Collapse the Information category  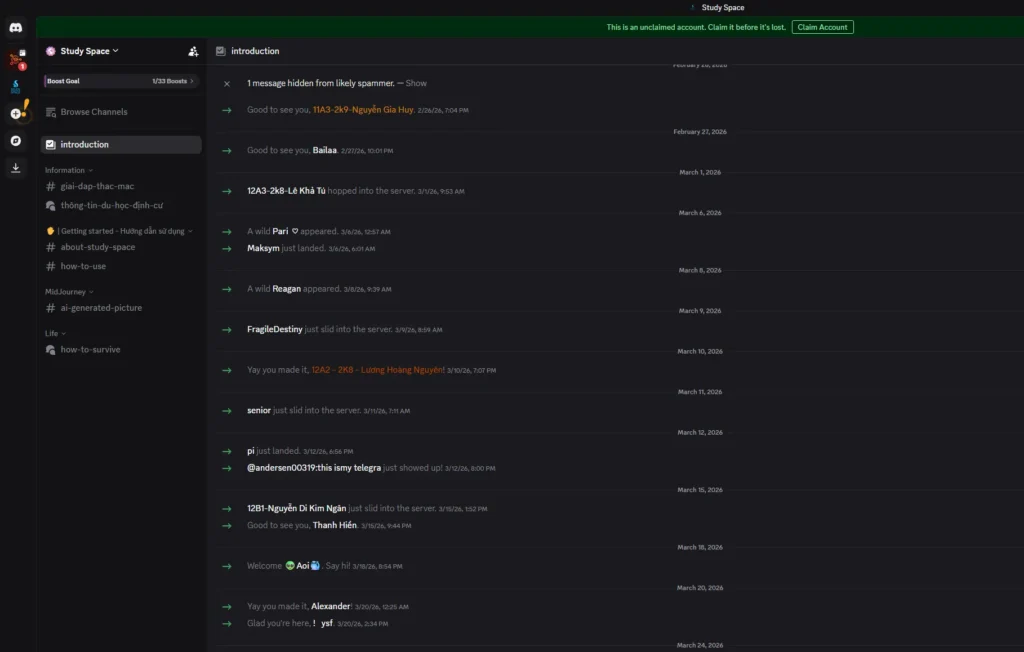[66, 169]
